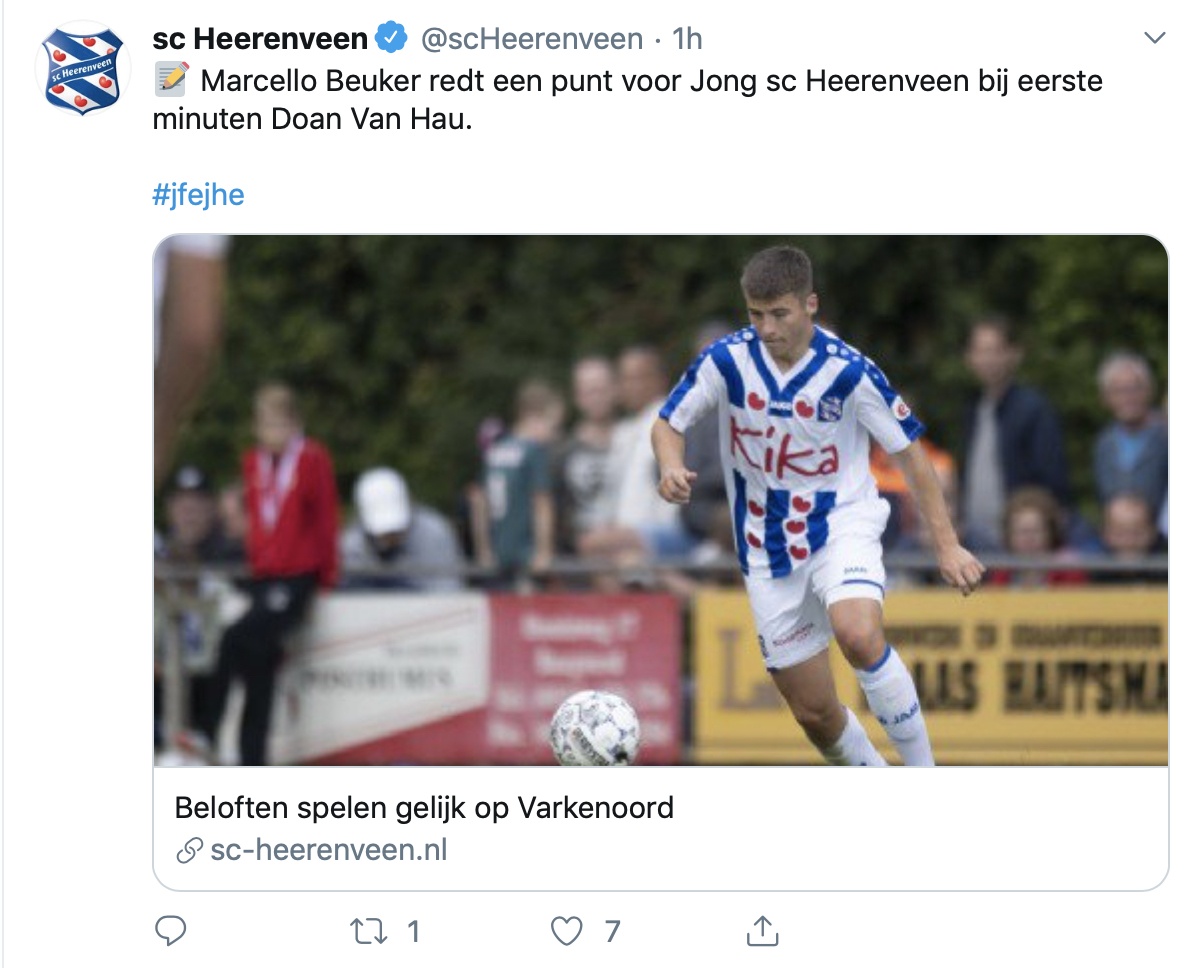Open the footballer photo in the link card
This screenshot has width=1194, height=968.
[660, 500]
